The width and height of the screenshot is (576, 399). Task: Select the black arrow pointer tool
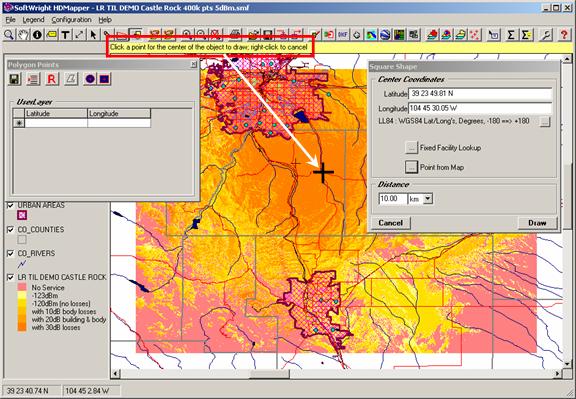93,35
